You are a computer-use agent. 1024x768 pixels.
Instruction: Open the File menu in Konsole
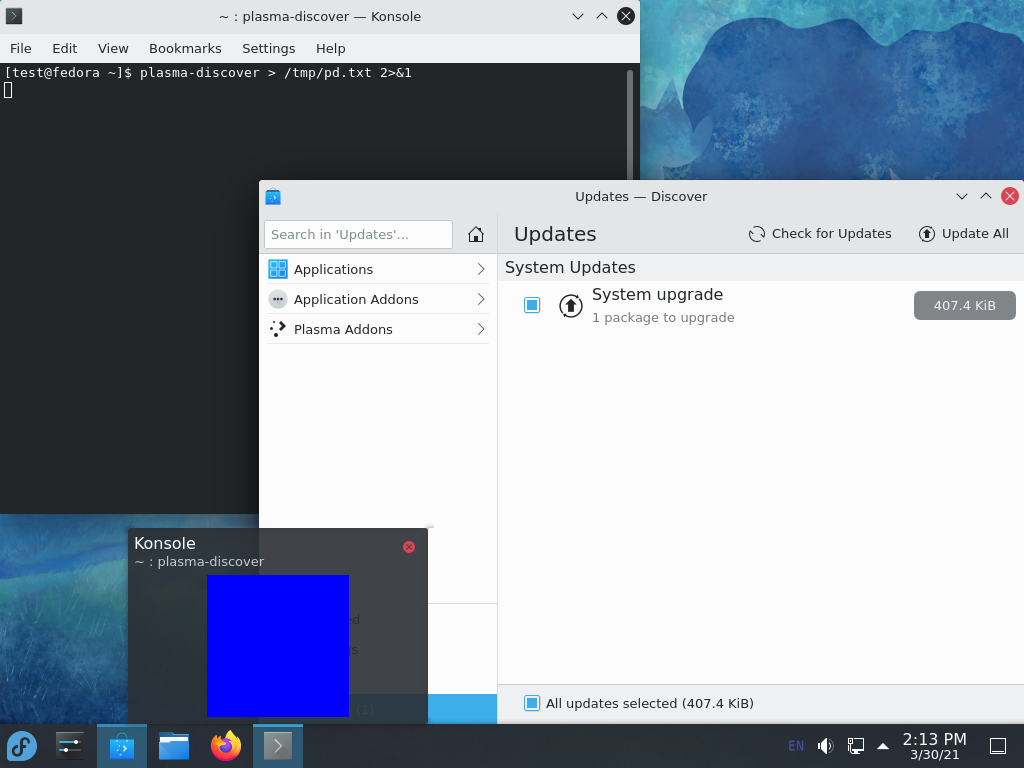tap(20, 48)
